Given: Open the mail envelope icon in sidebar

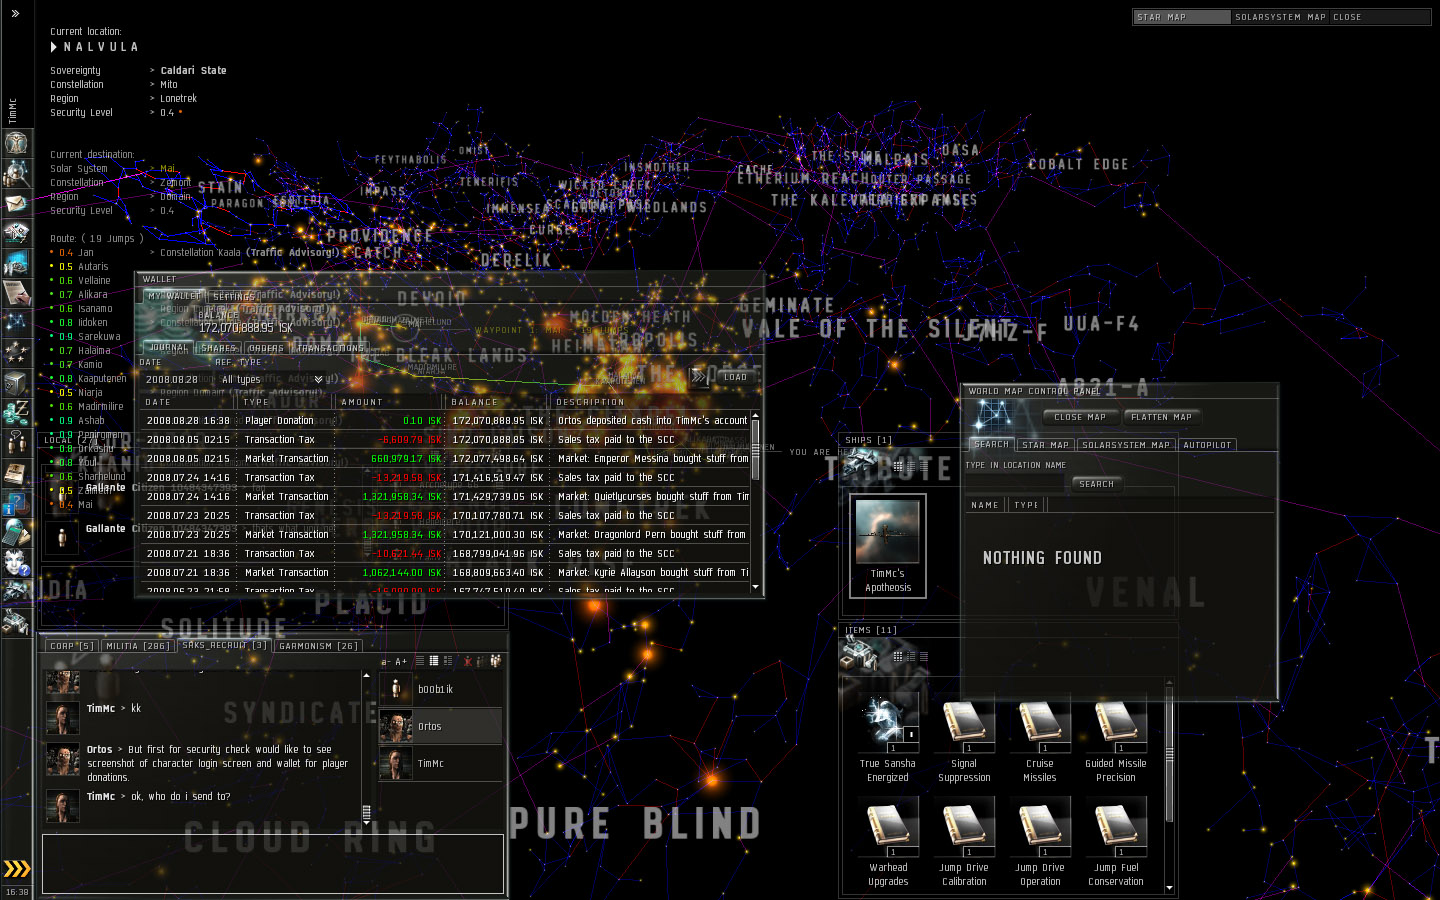Looking at the screenshot, I should pos(16,203).
